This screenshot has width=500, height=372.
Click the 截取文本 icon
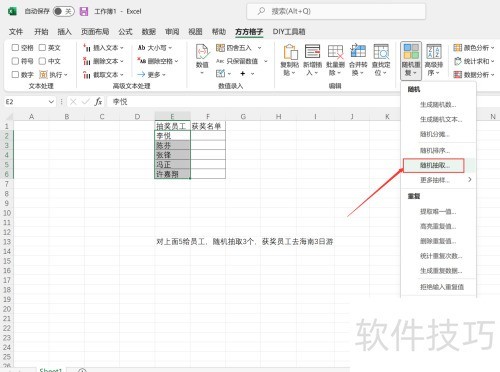tap(87, 75)
